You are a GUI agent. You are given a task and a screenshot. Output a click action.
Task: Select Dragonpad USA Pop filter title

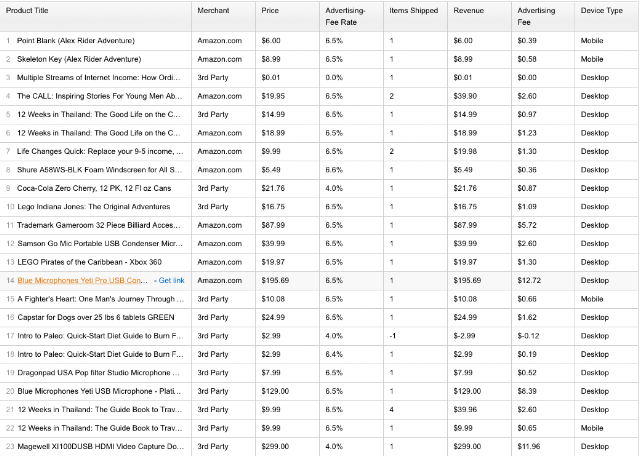98,373
